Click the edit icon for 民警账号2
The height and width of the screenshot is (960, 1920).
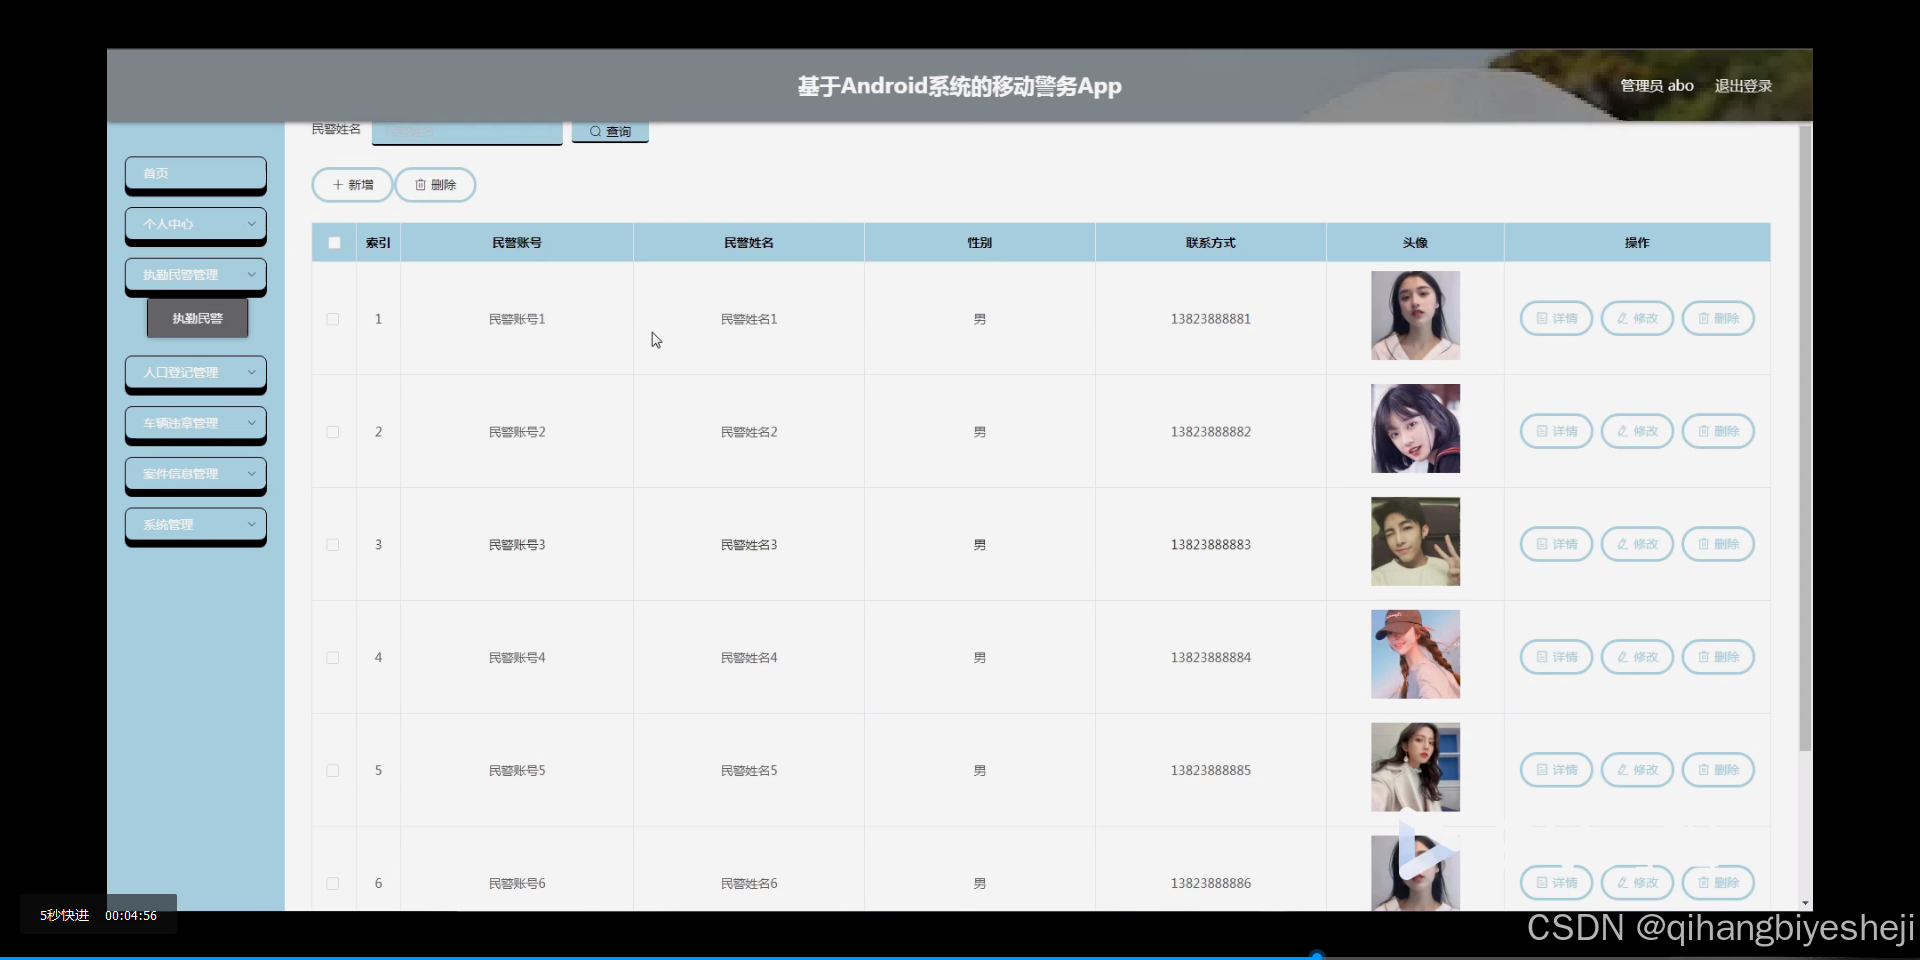pos(1621,431)
